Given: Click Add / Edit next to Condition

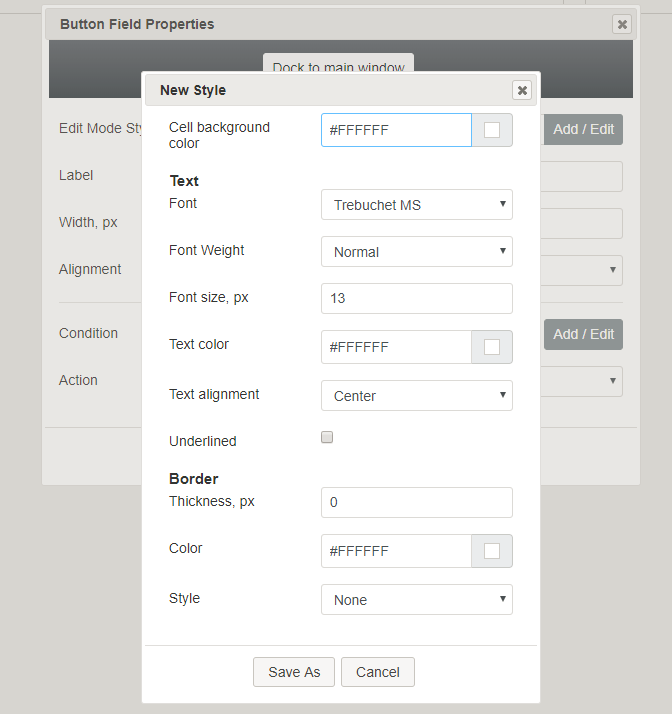Looking at the screenshot, I should coord(584,334).
